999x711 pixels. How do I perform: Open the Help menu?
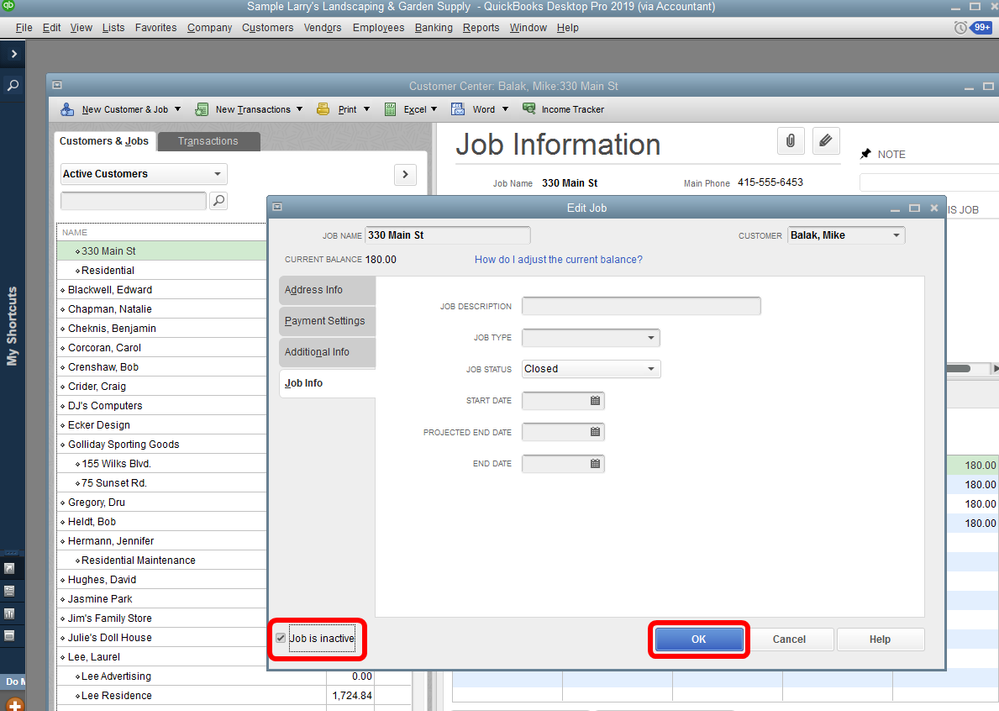click(x=567, y=27)
